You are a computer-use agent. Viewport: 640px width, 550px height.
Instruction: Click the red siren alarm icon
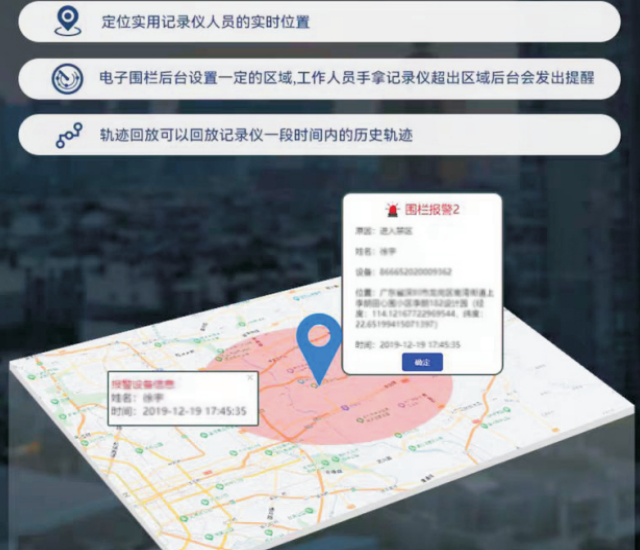click(x=391, y=210)
